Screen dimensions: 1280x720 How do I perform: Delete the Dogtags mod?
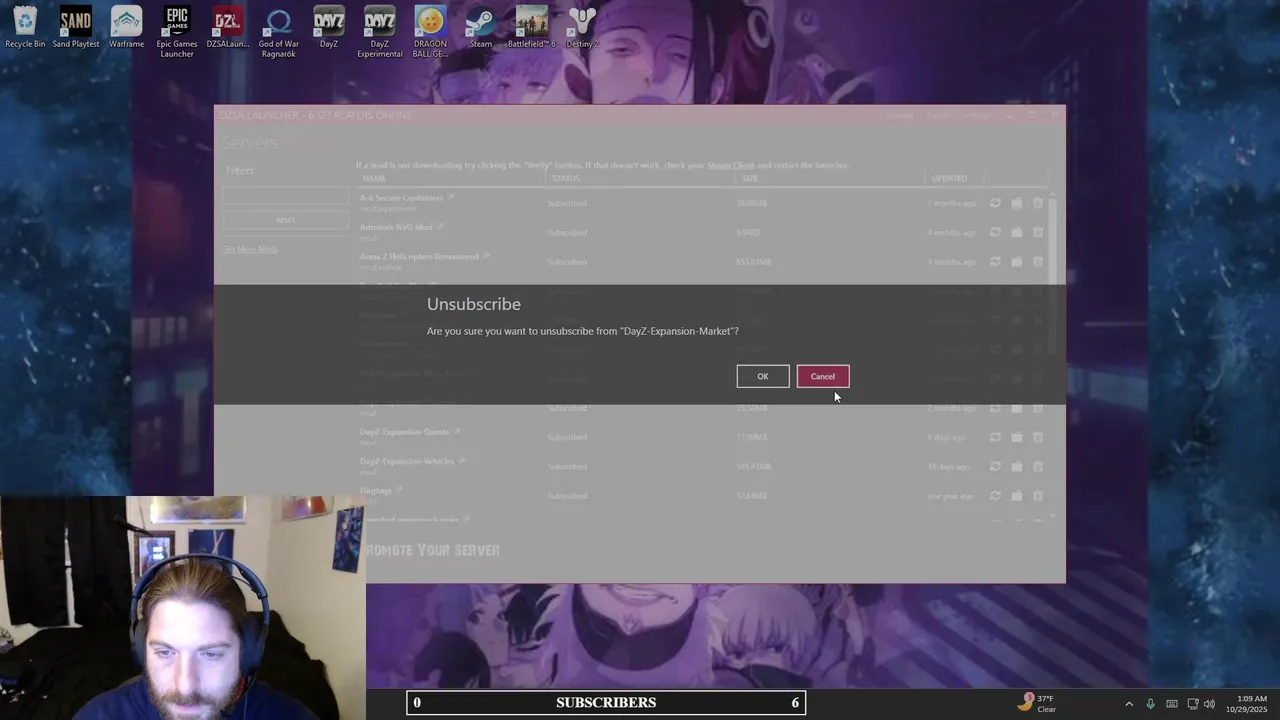pyautogui.click(x=1038, y=495)
